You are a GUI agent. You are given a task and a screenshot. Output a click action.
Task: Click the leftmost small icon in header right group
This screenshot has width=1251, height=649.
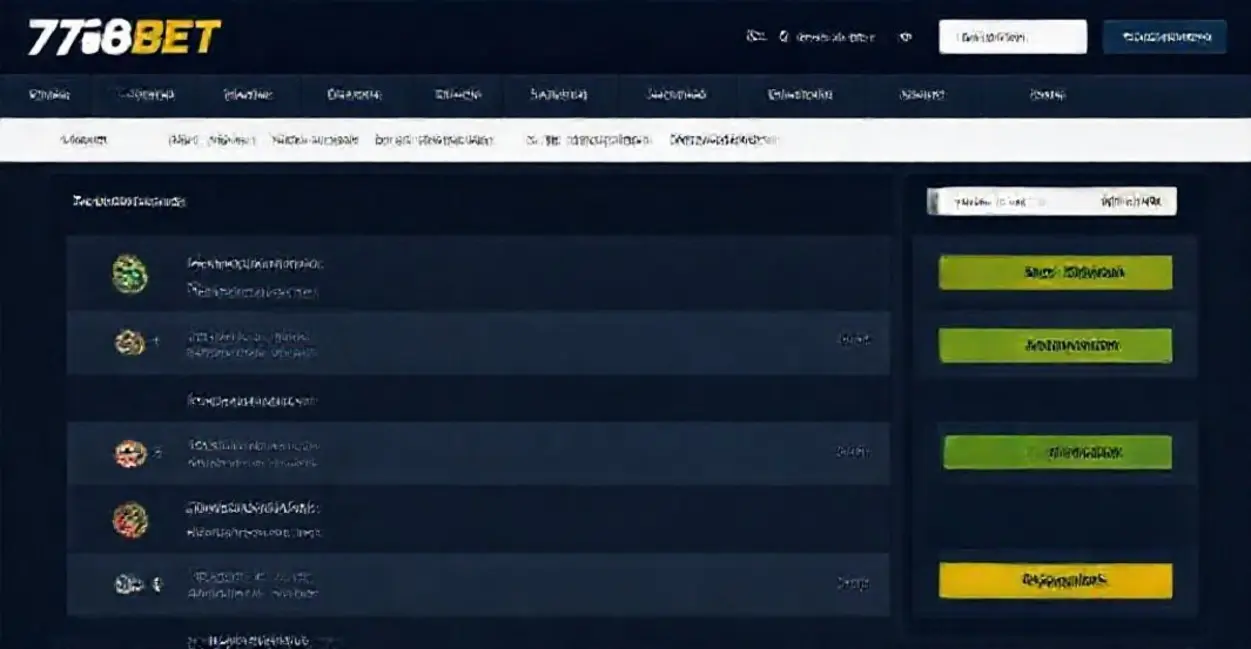756,37
